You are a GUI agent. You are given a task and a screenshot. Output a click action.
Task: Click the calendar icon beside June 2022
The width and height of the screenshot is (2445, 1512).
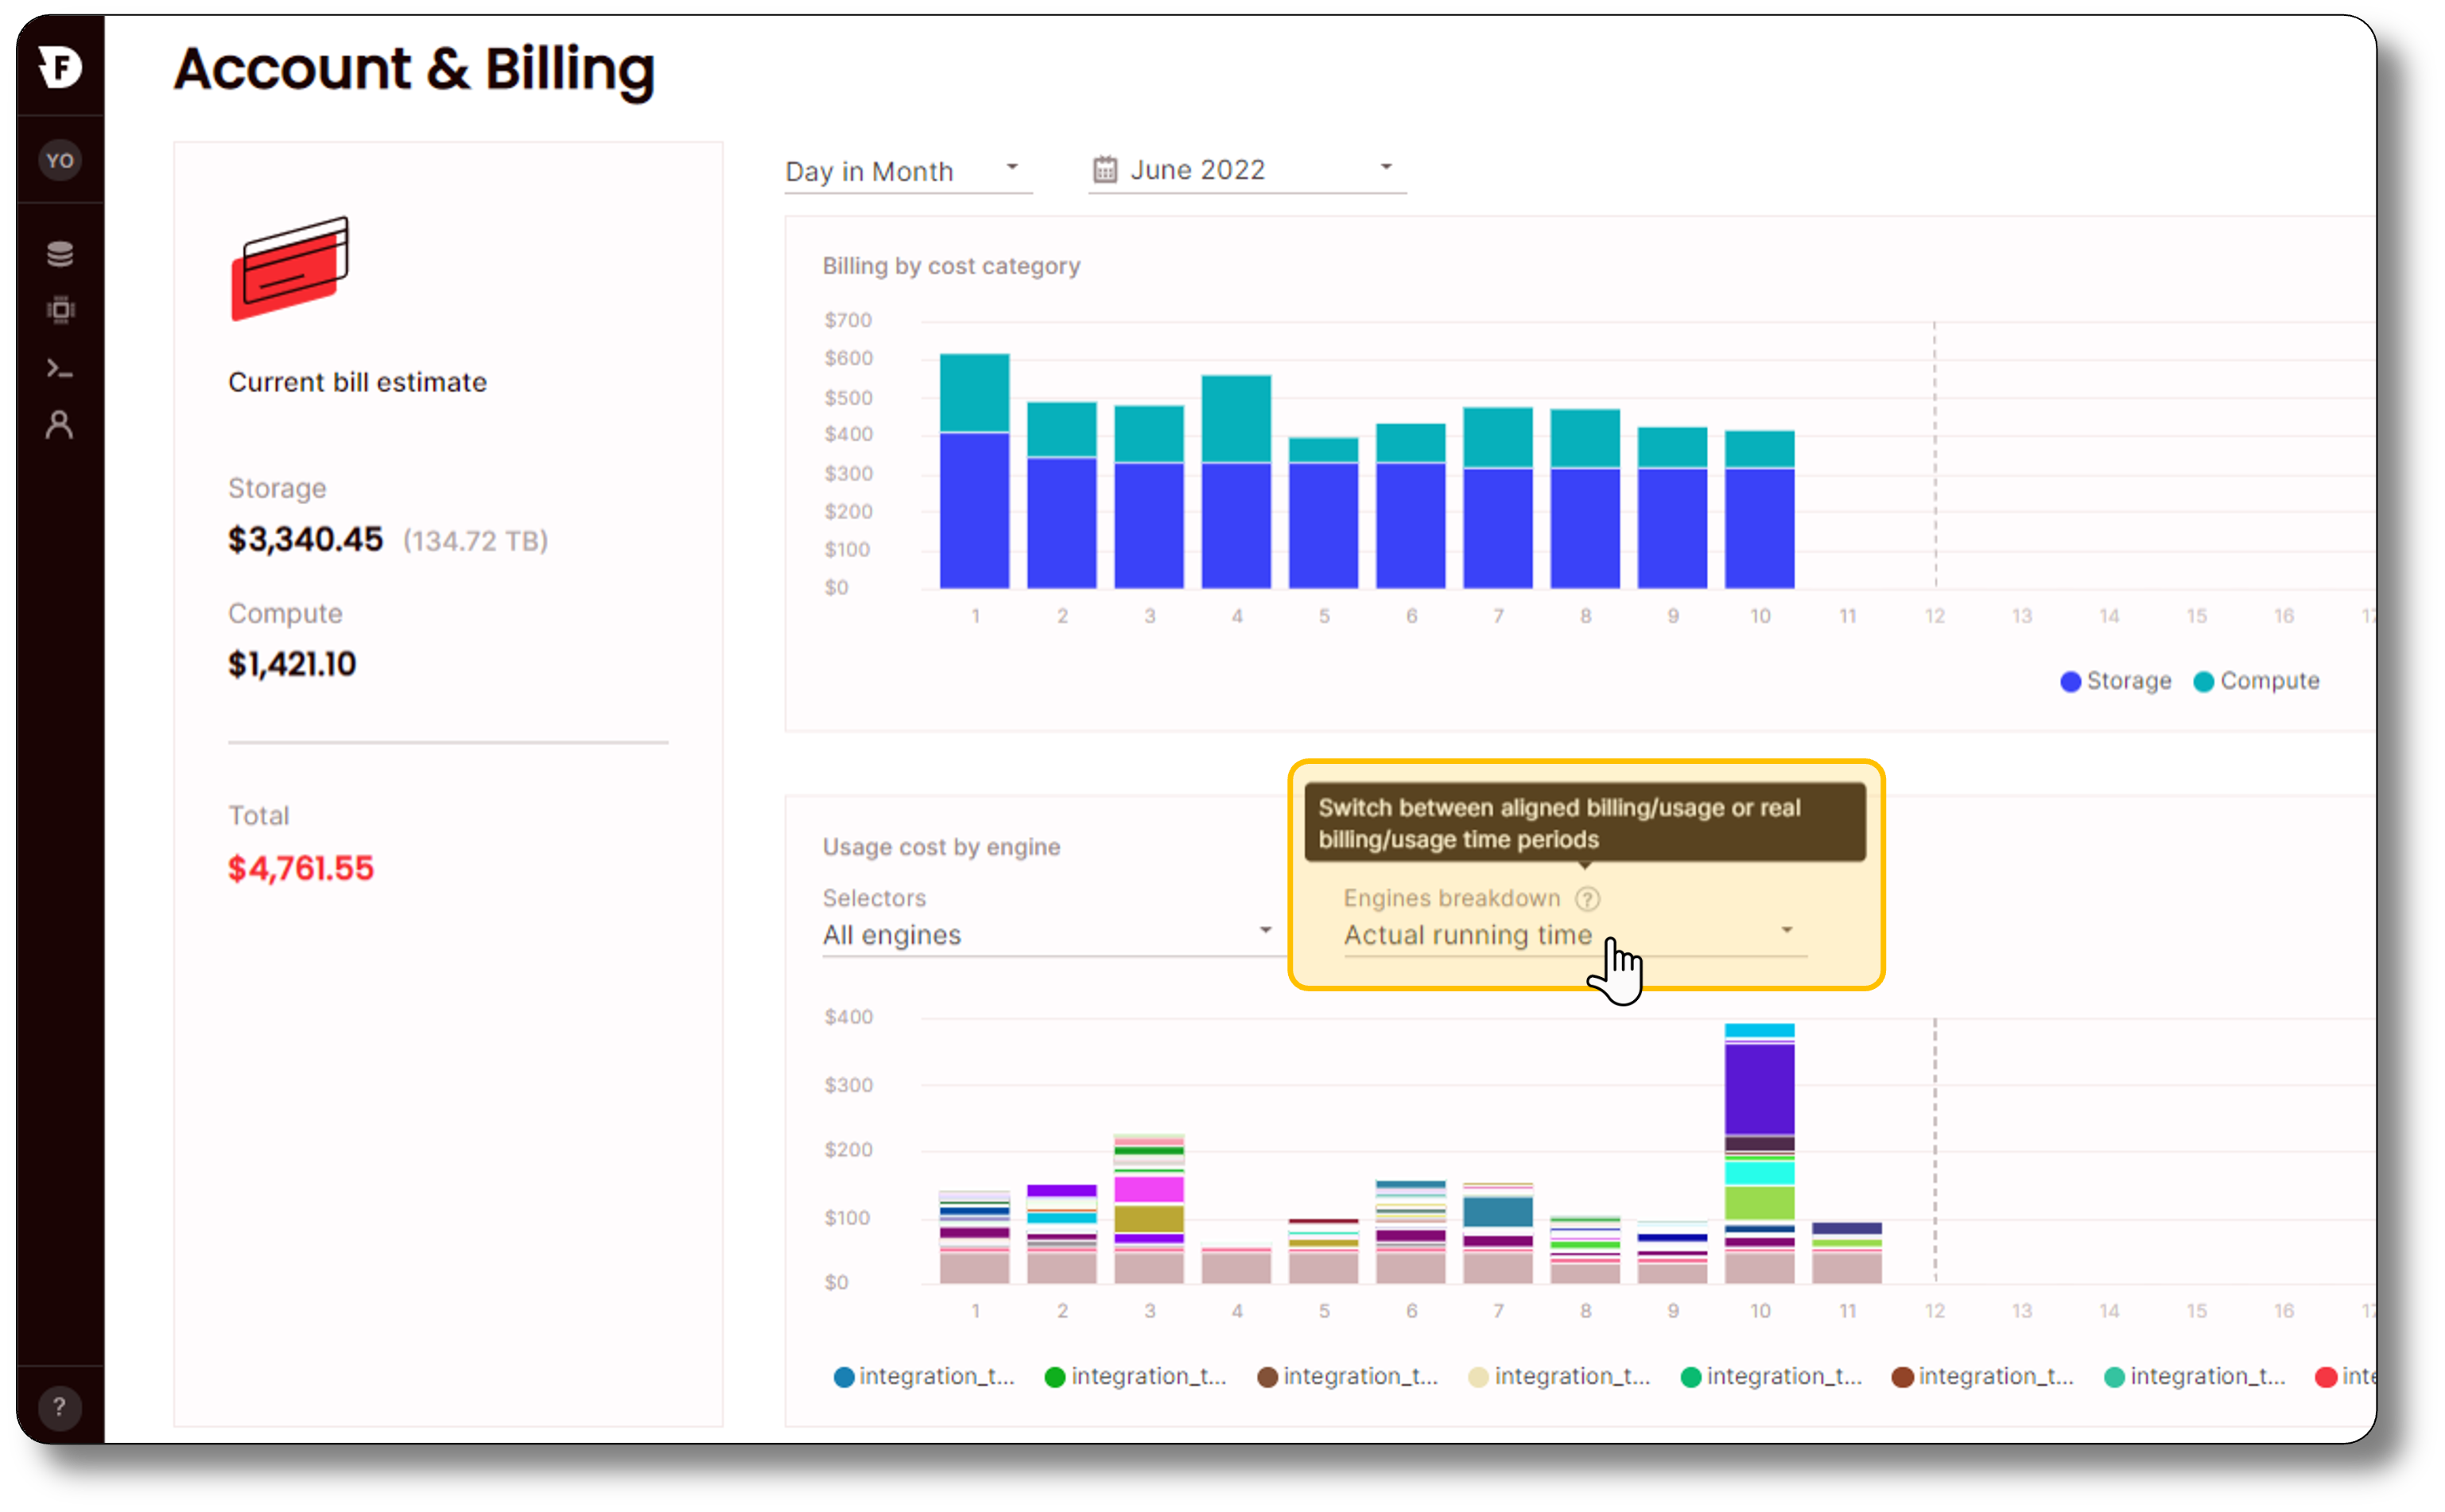1104,169
